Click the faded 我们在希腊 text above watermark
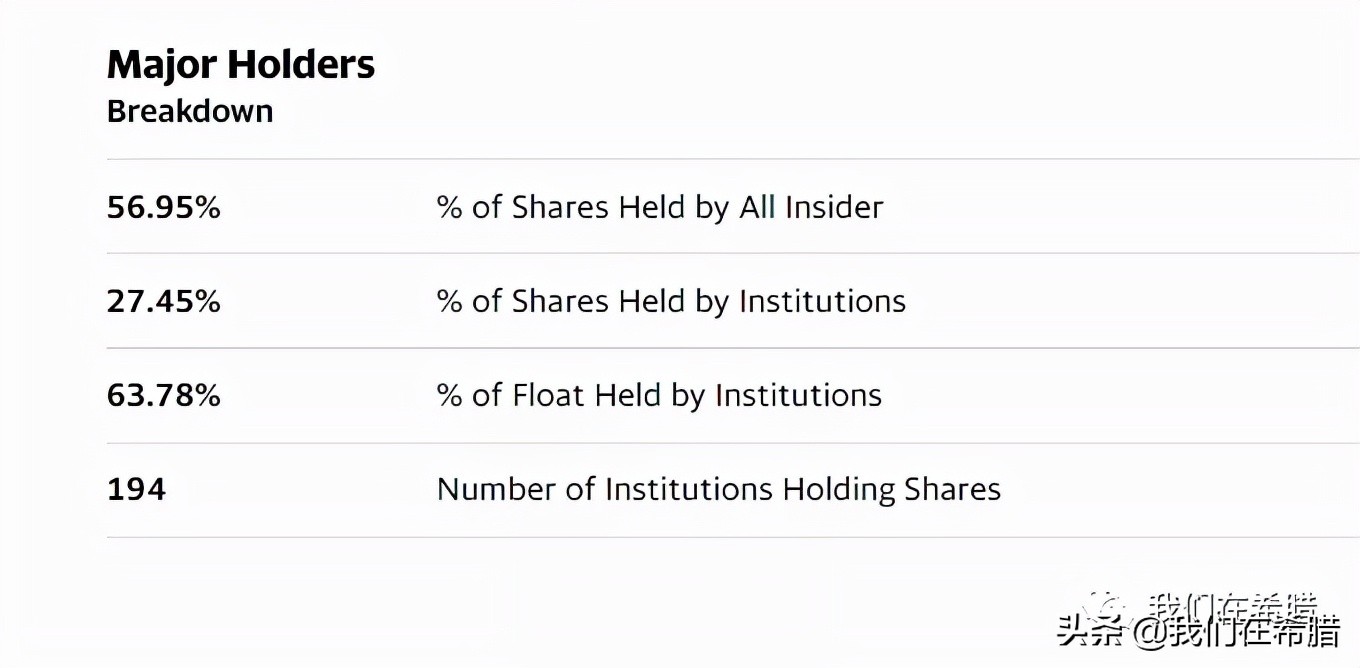The width and height of the screenshot is (1360, 668). tap(1232, 605)
